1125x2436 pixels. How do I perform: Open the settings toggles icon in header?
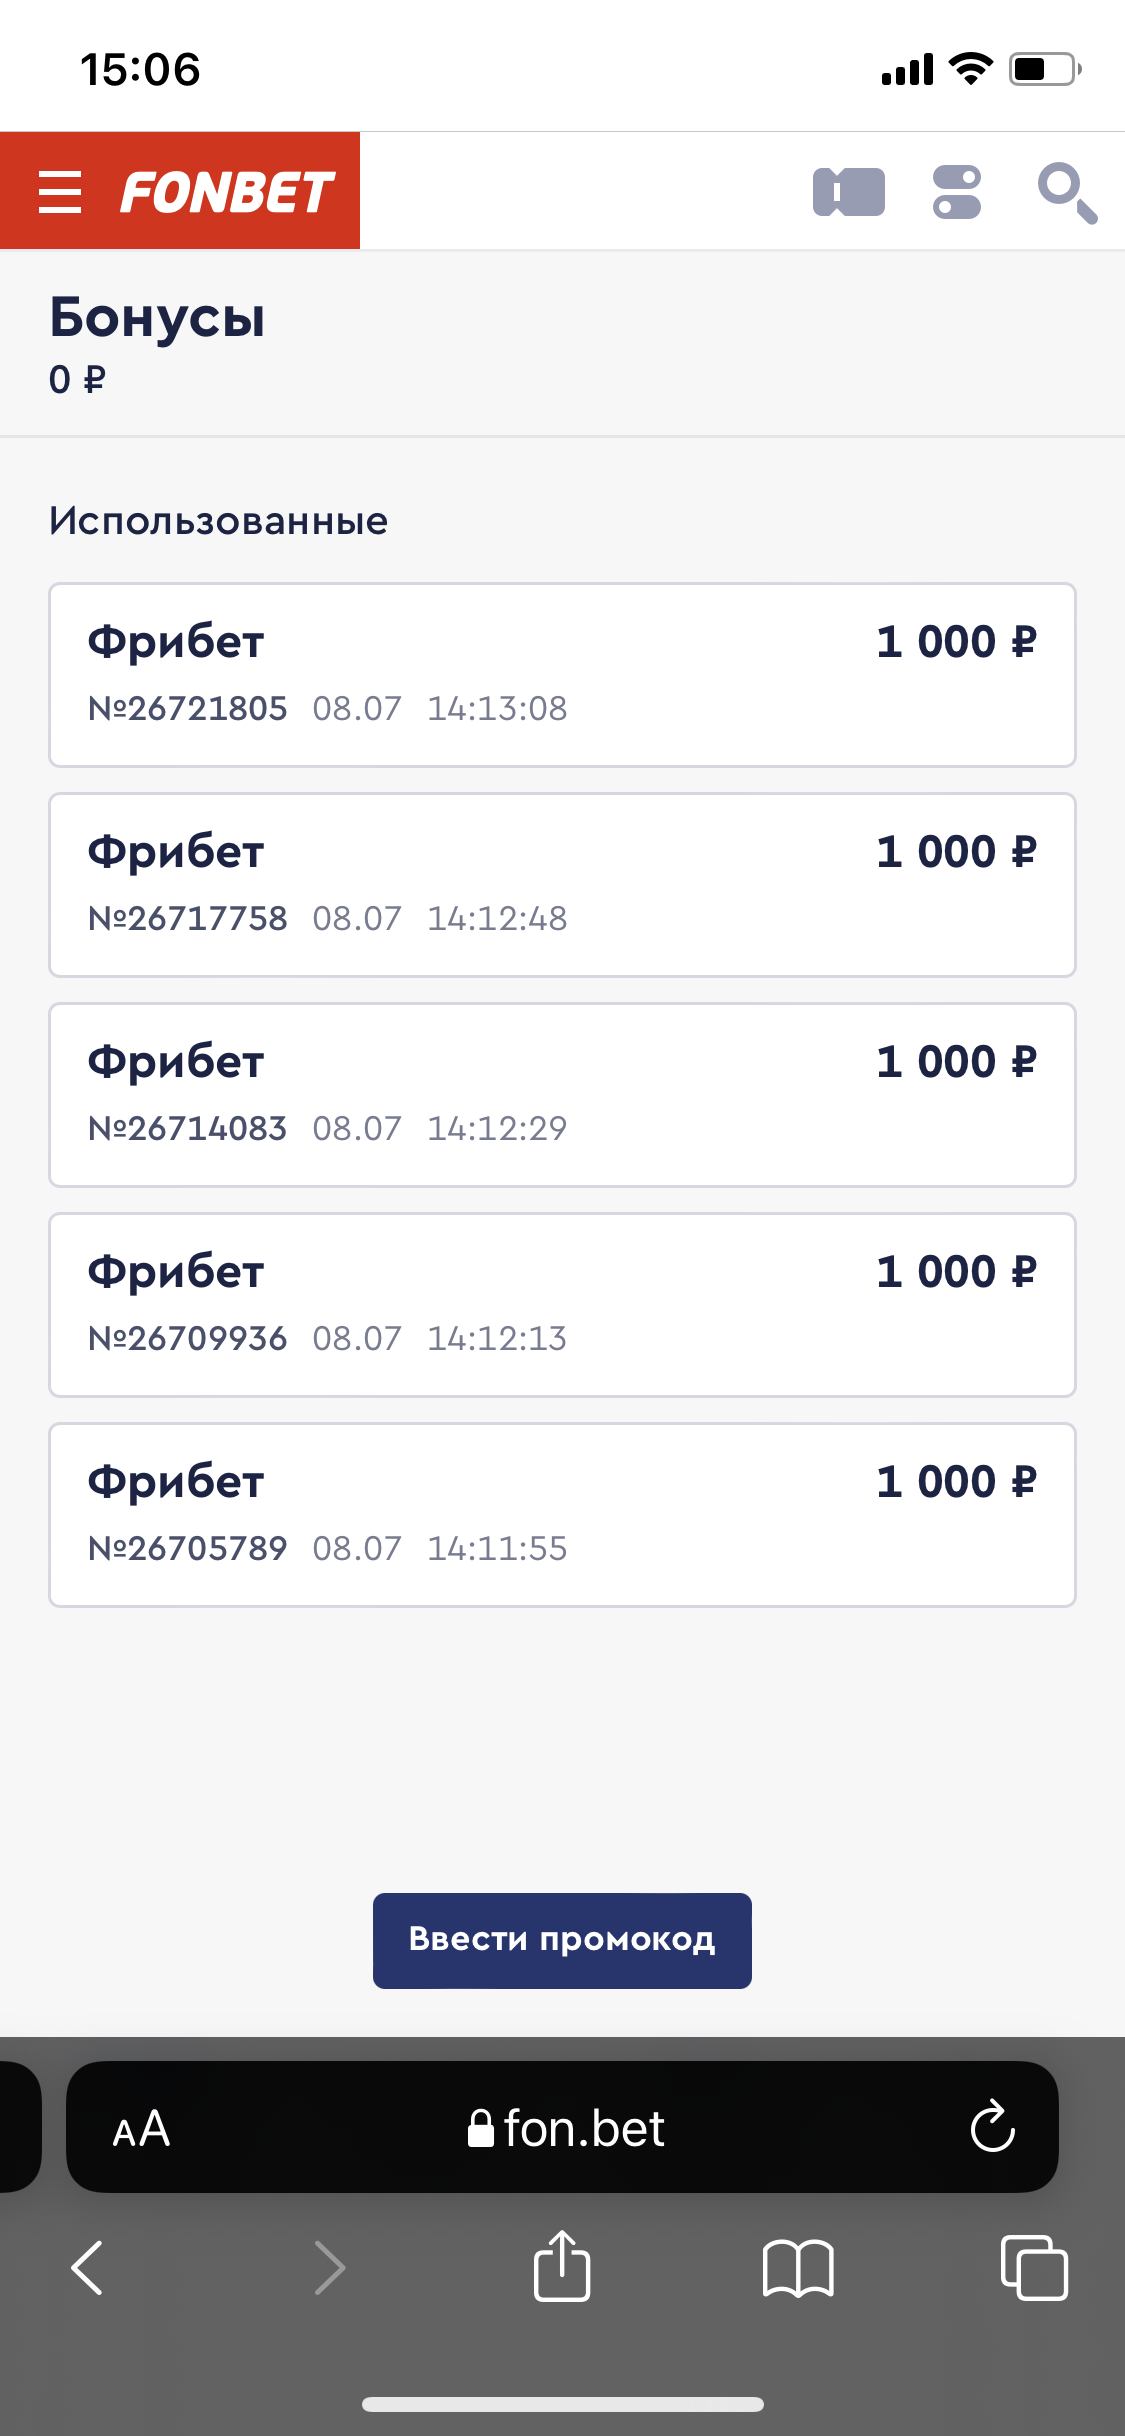click(957, 192)
